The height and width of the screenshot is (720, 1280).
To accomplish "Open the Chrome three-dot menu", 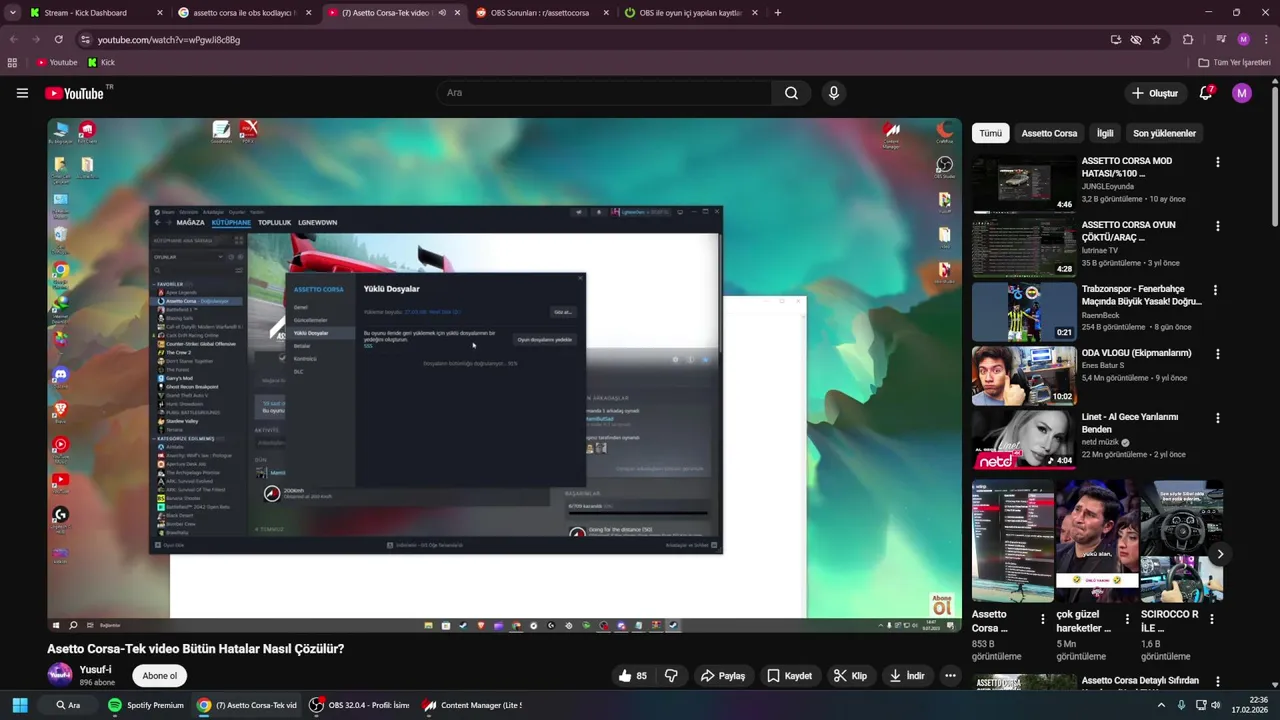I will (x=1265, y=40).
